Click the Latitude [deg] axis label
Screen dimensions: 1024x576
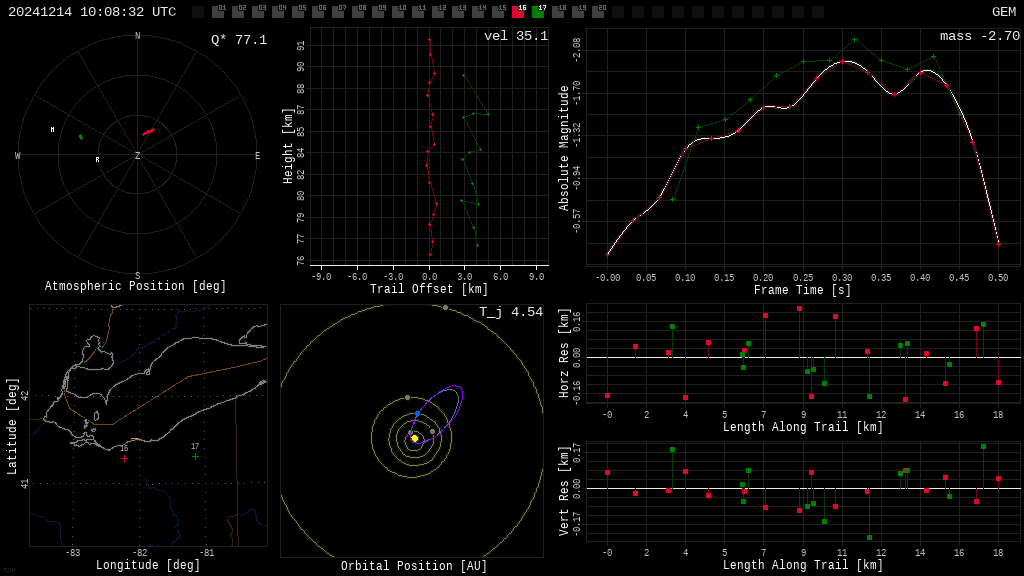12,426
